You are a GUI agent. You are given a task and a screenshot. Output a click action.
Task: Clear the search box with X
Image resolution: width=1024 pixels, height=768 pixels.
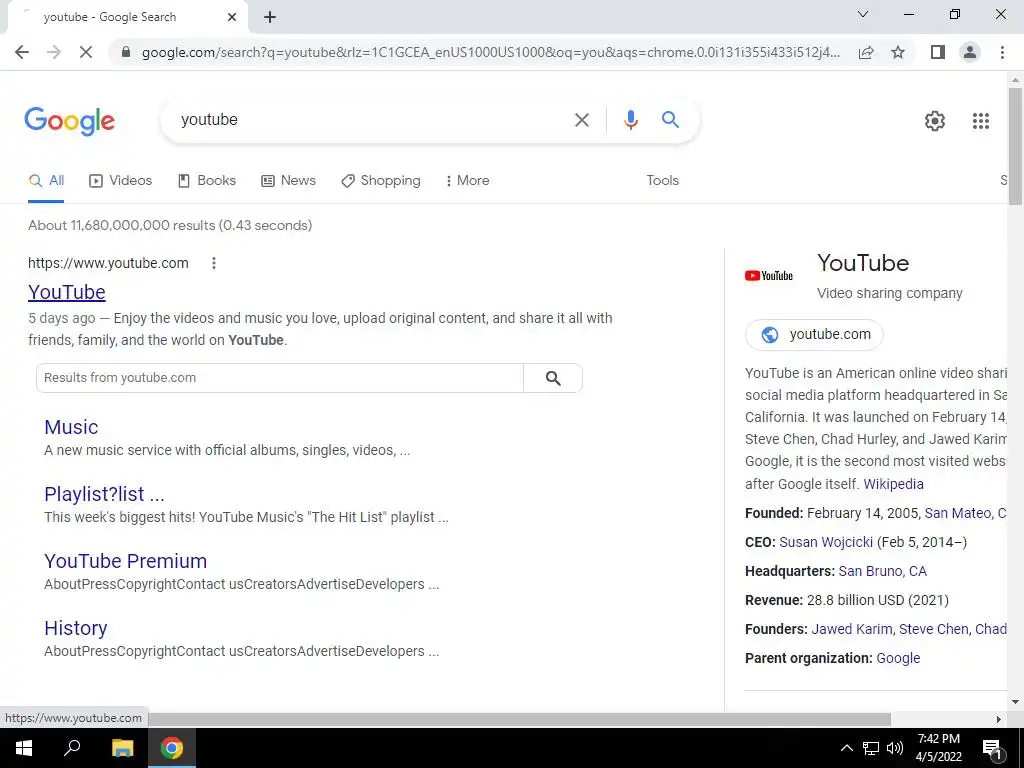[x=581, y=120]
